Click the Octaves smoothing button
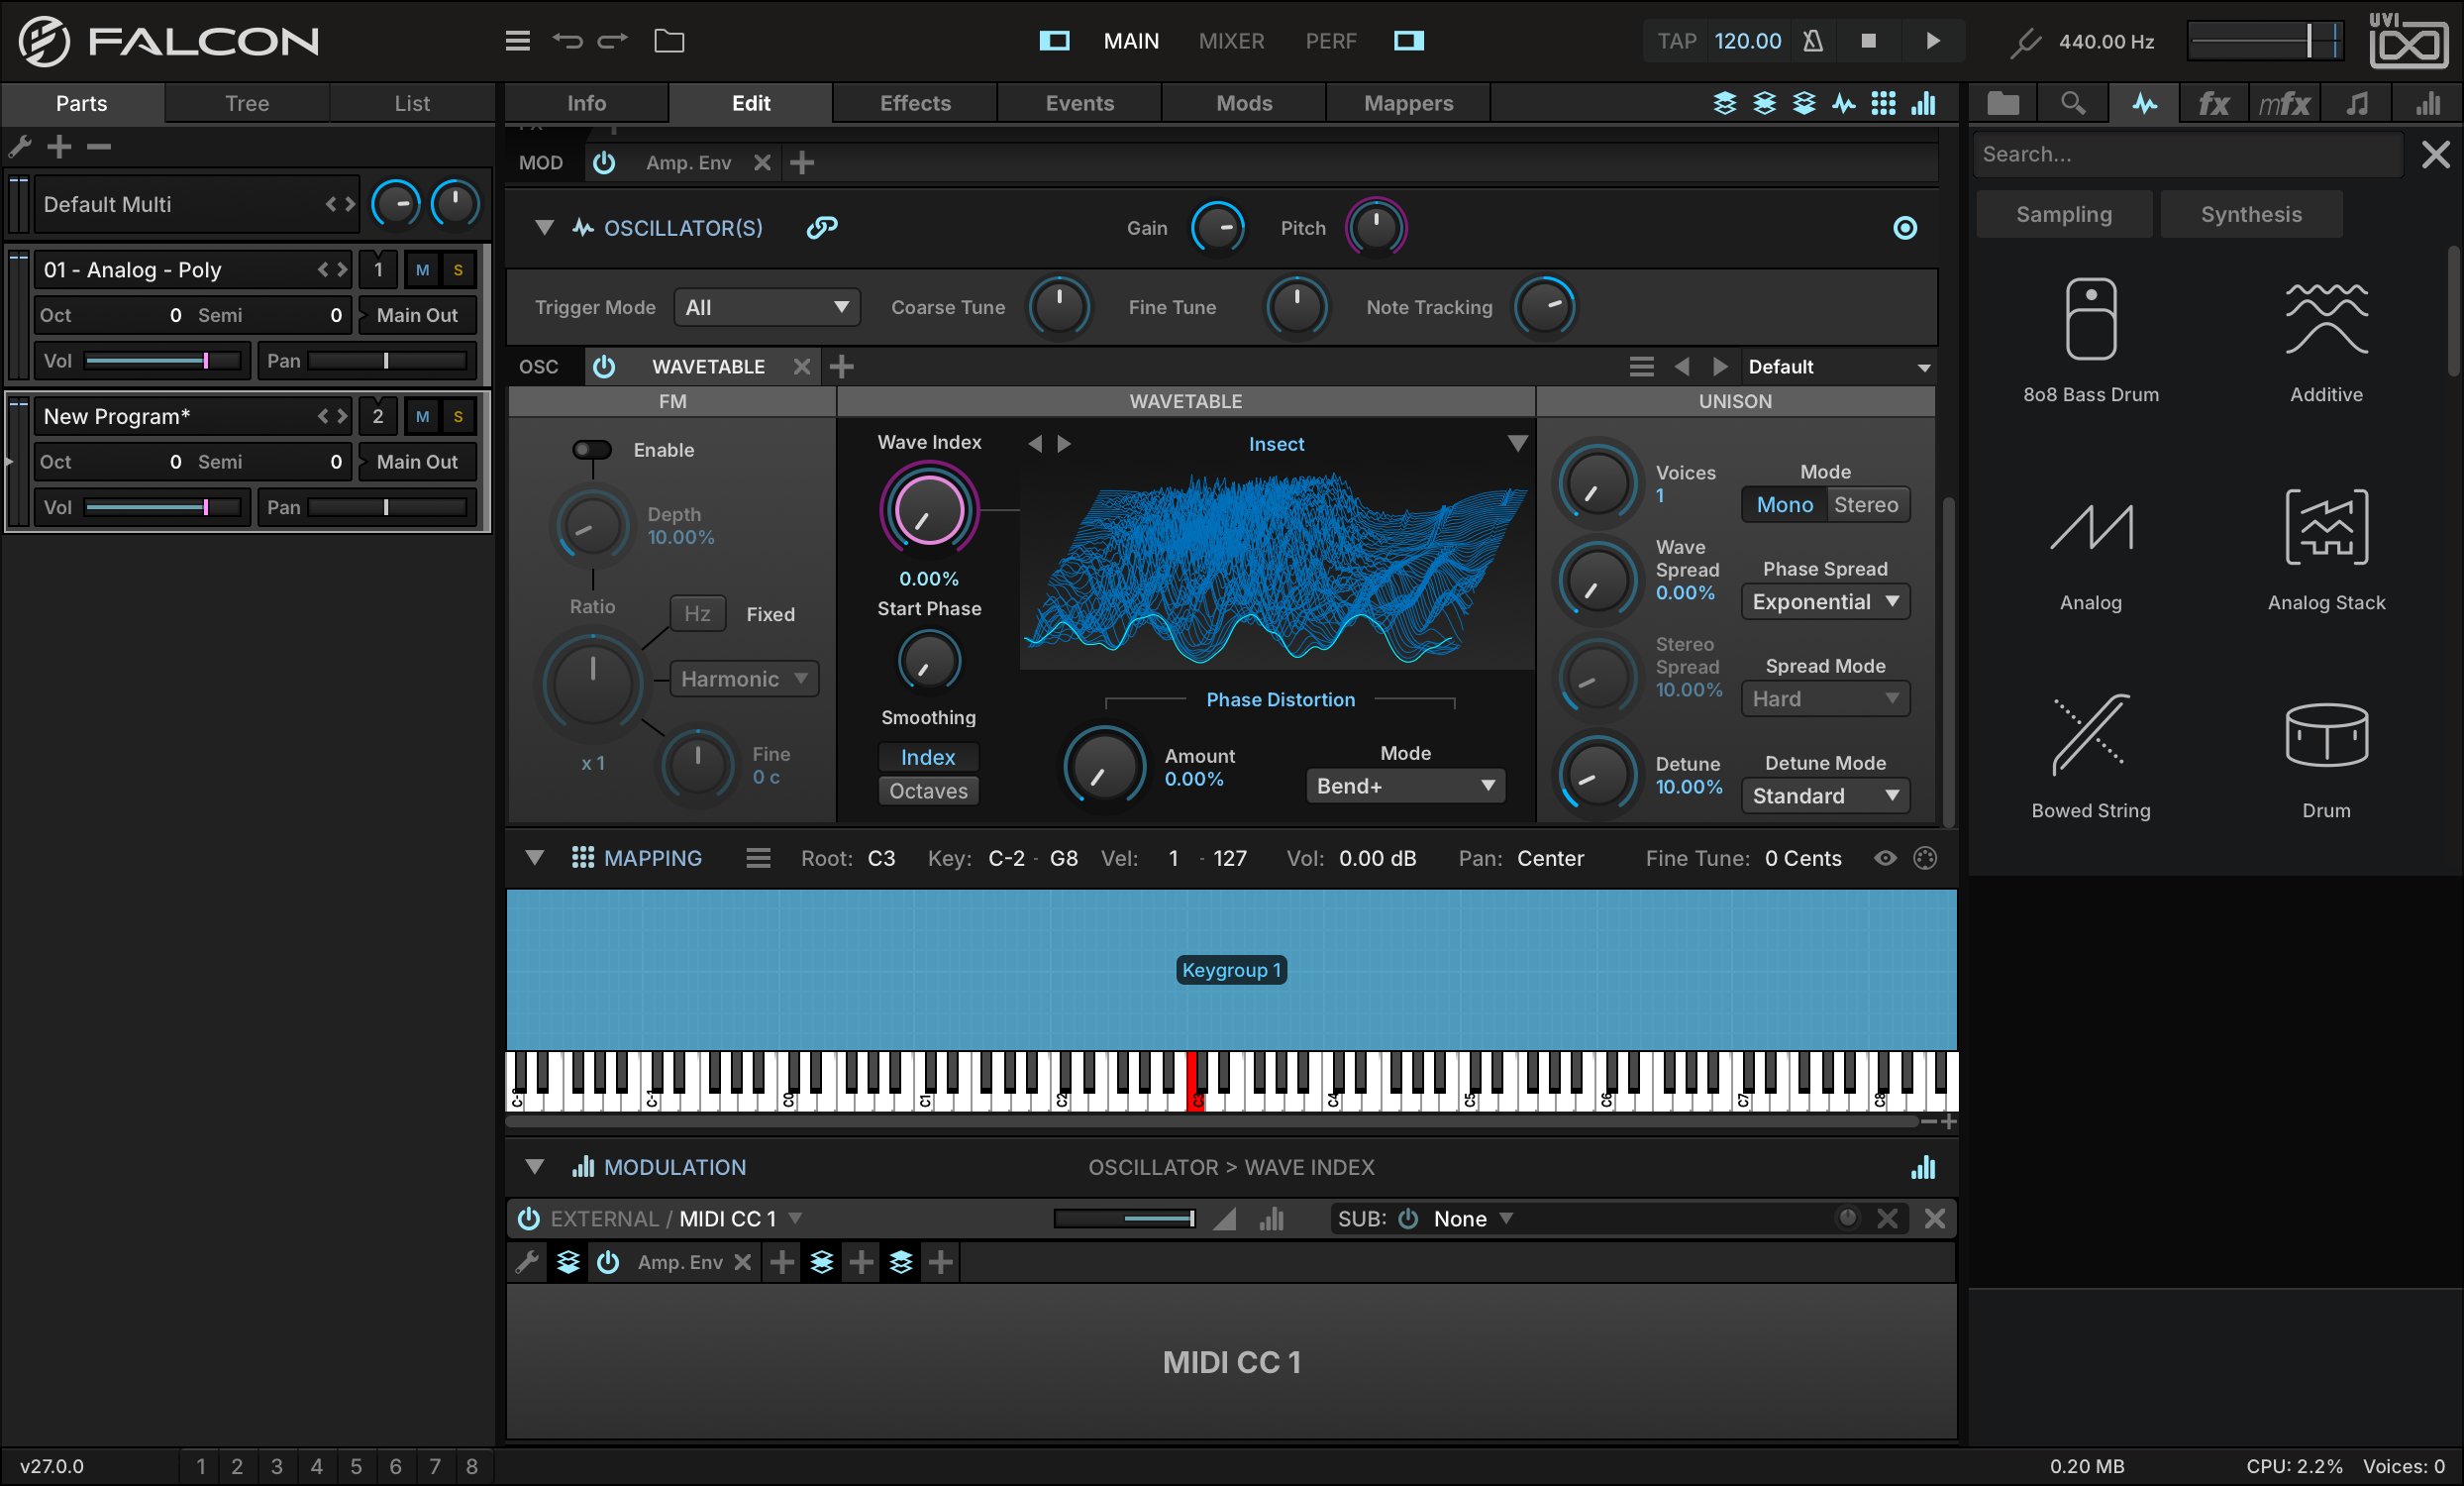This screenshot has width=2464, height=1486. [x=929, y=791]
